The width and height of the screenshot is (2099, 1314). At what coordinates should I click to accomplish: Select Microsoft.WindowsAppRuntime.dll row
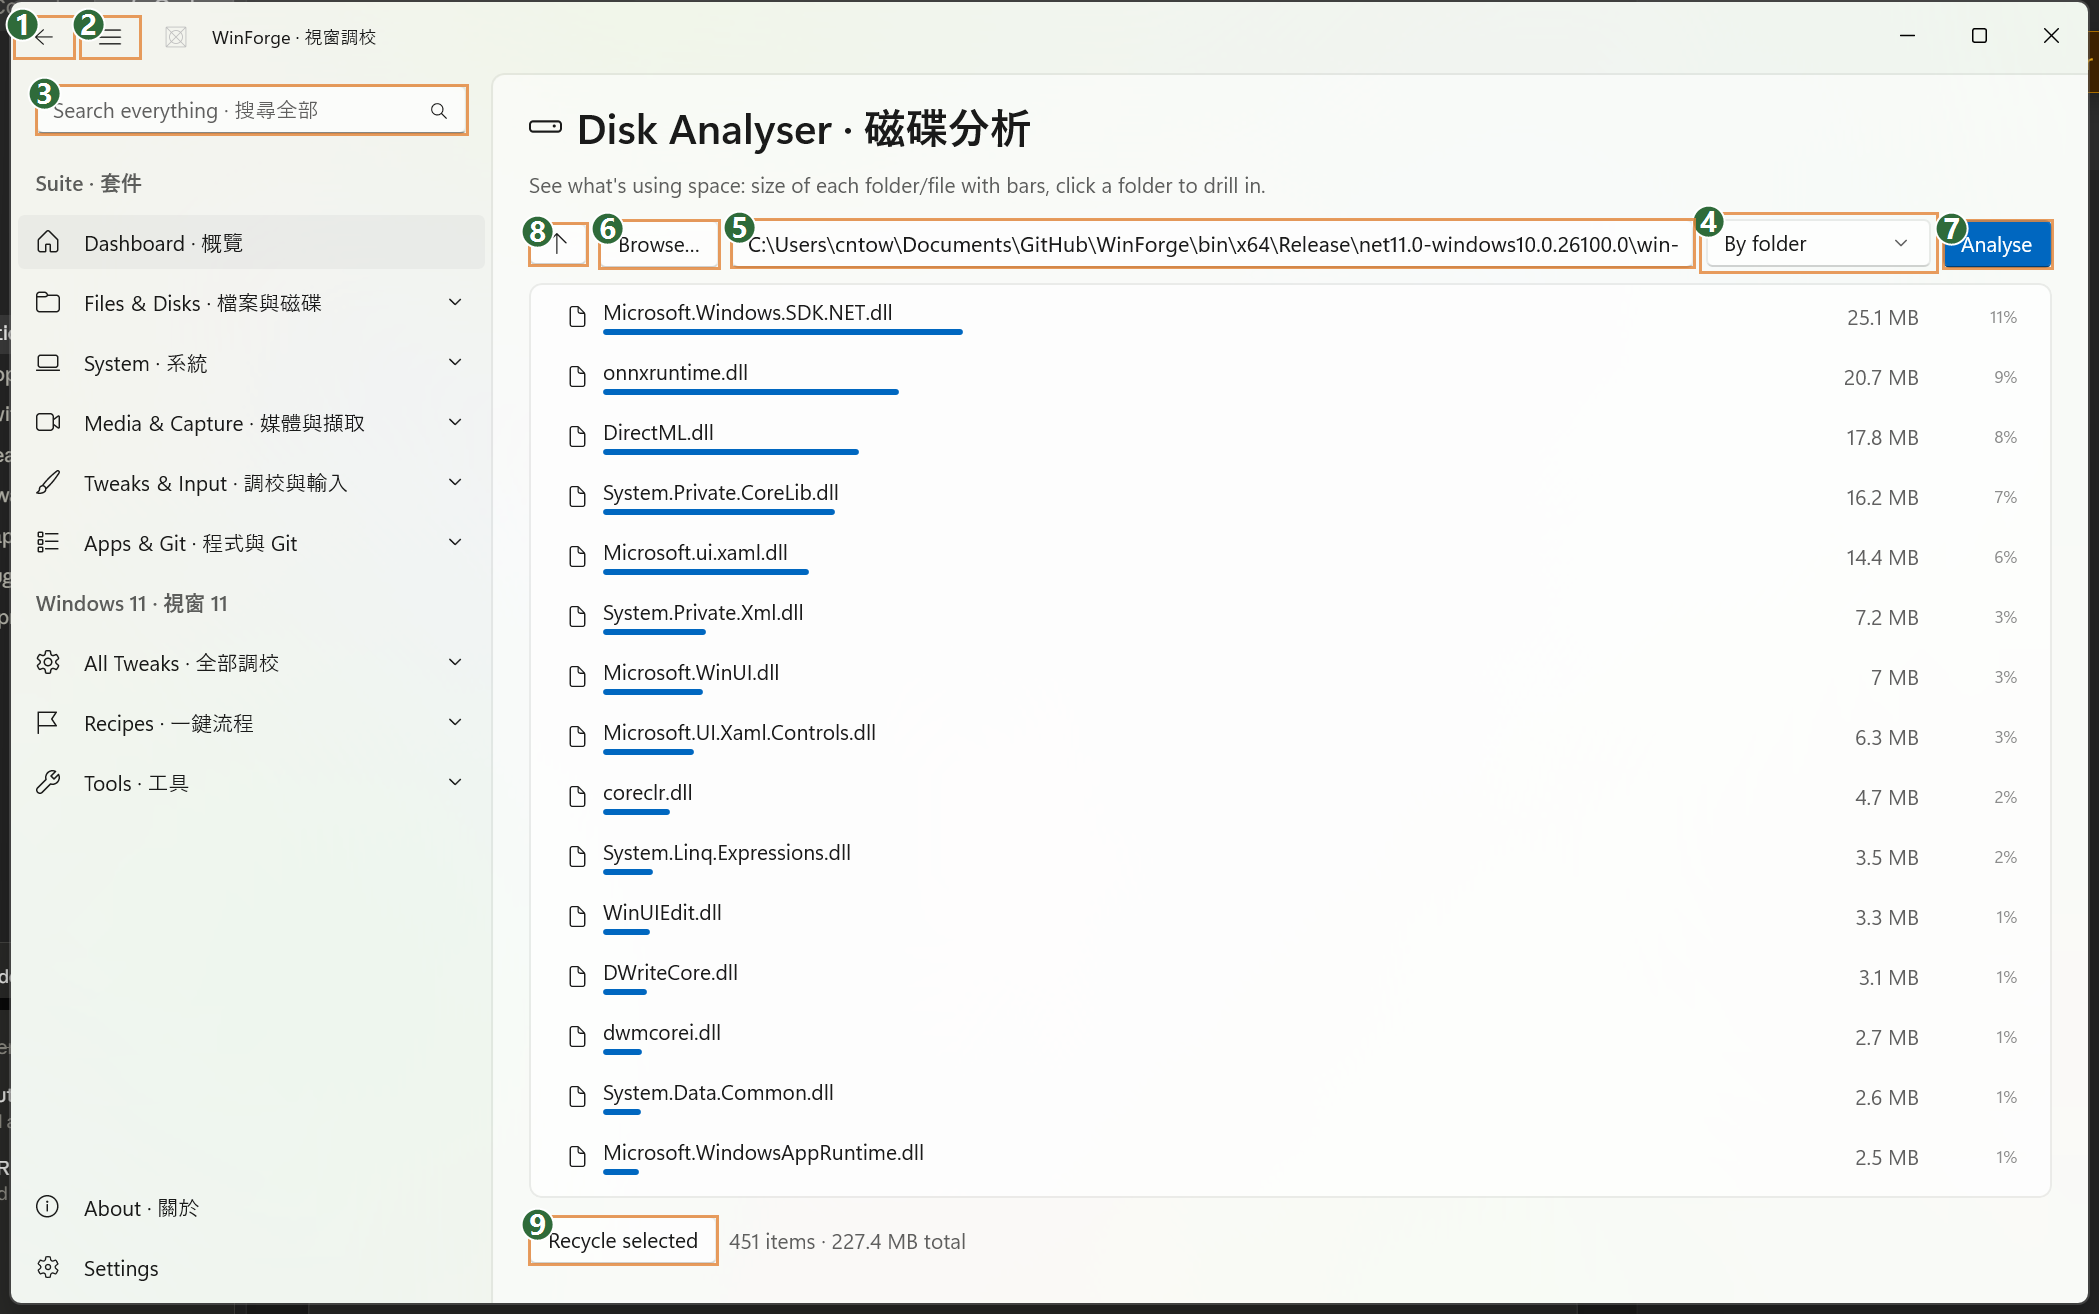click(1290, 1157)
